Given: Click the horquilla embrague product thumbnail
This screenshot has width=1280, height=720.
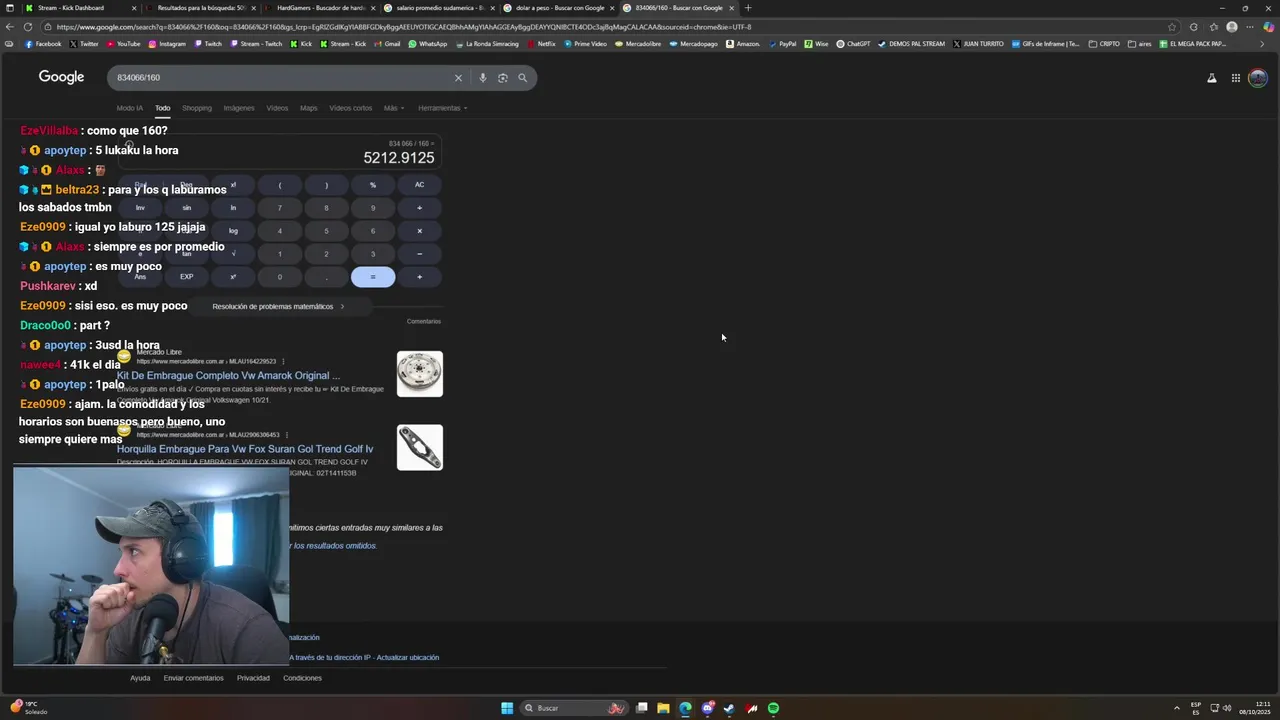Looking at the screenshot, I should pos(420,447).
